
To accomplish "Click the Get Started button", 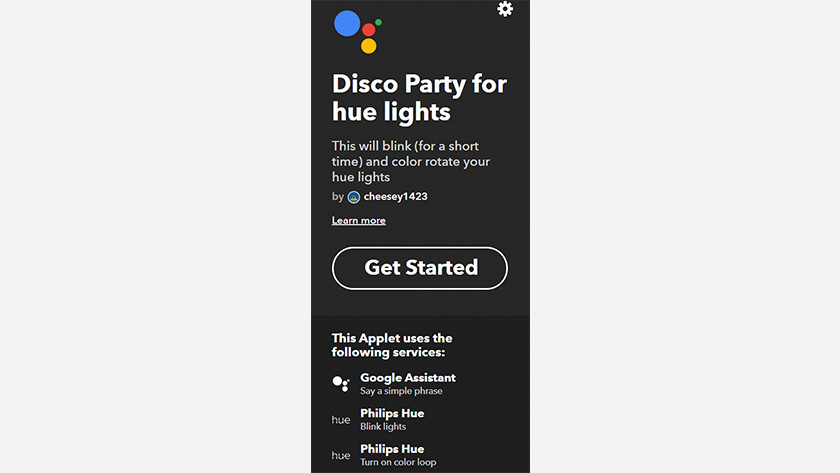I will click(x=419, y=268).
